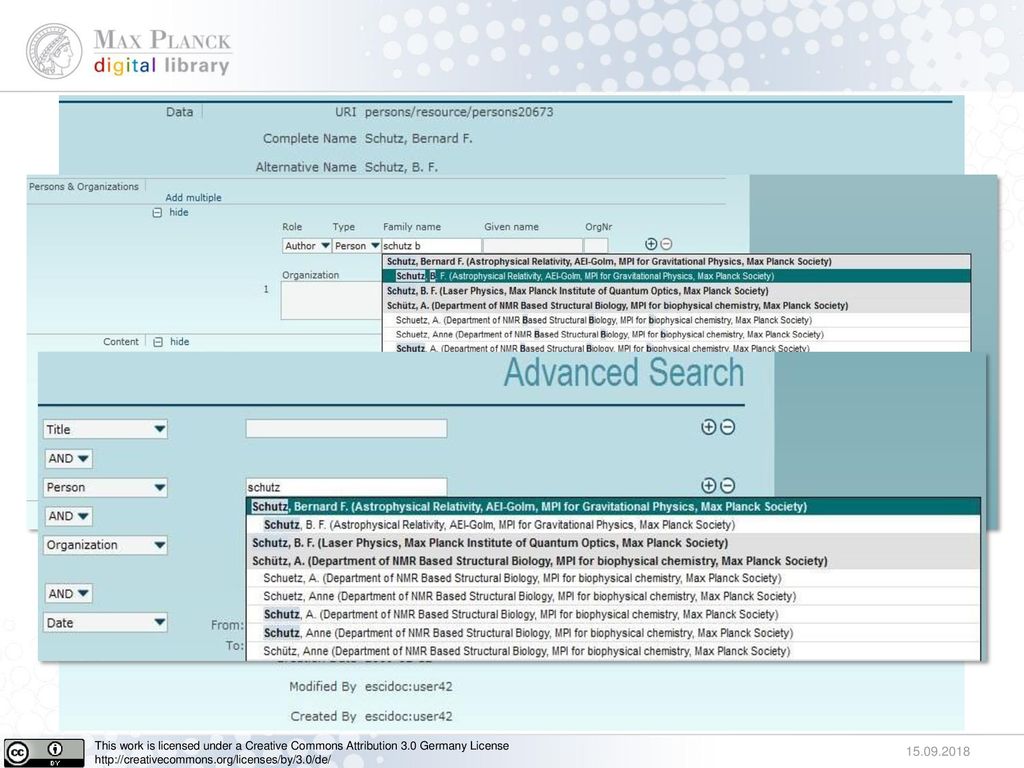The image size is (1024, 768).
Task: Select highlighted 'Schutz, Bernard F.' suggestion in Advanced Search
Action: tap(613, 506)
